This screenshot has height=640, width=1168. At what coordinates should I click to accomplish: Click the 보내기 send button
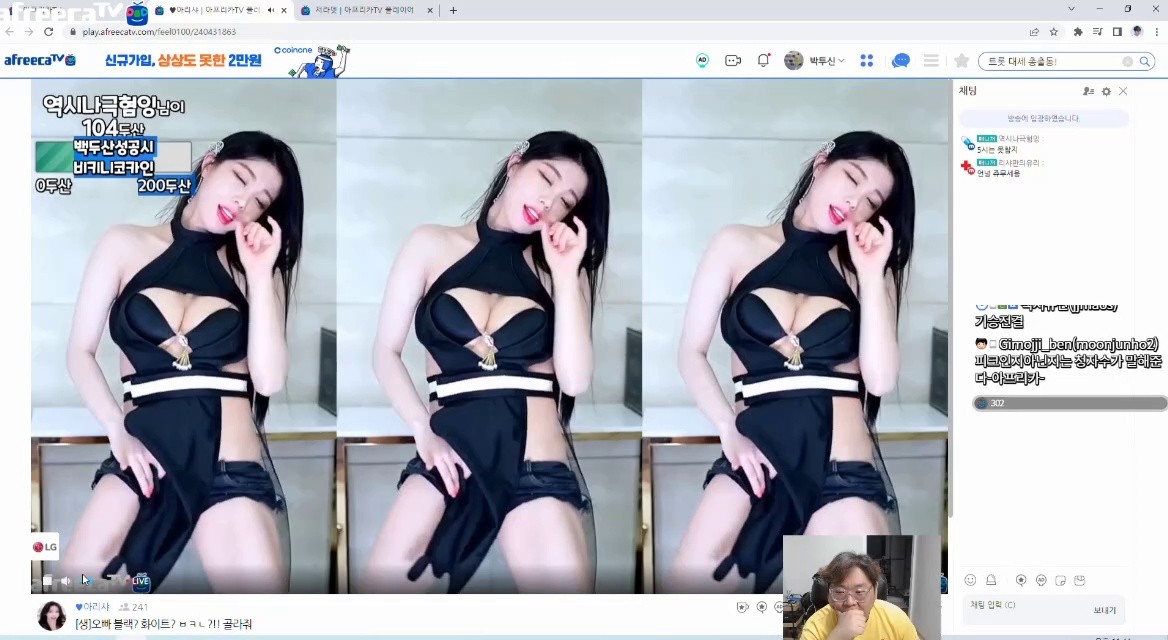point(1104,610)
